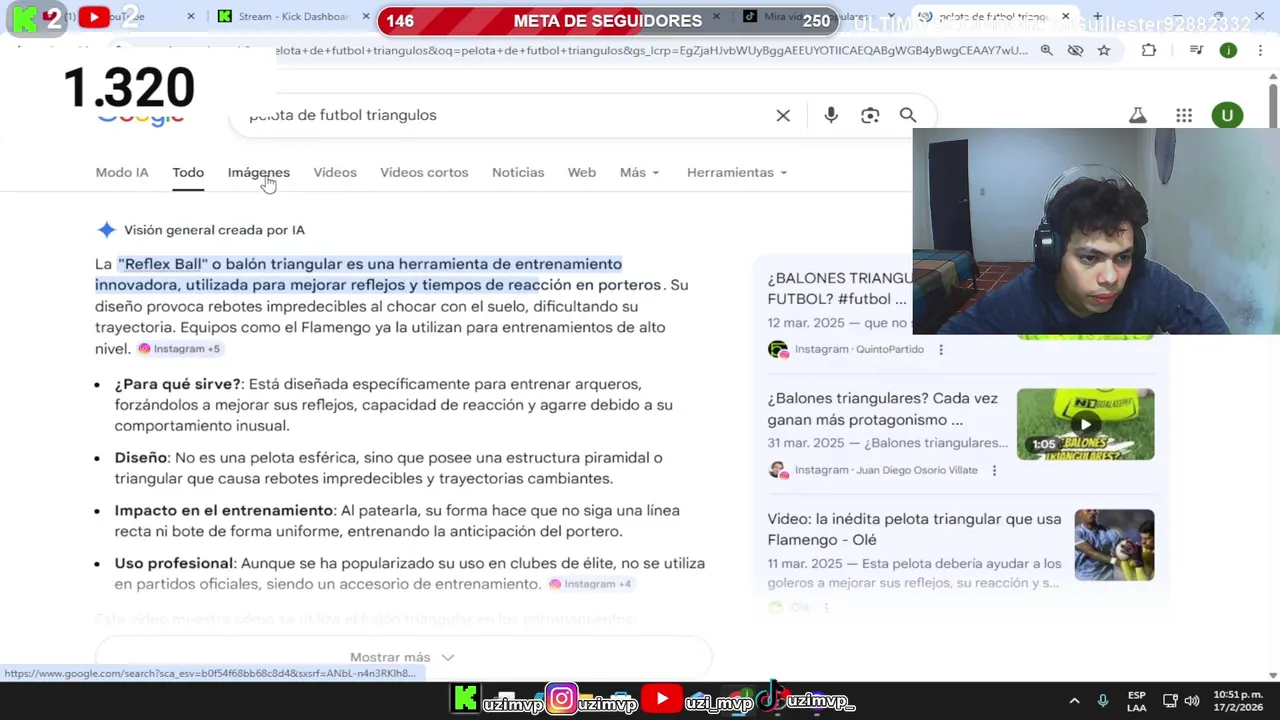The width and height of the screenshot is (1280, 720).
Task: Click the zoom magnifier in the address bar
Action: [1046, 50]
